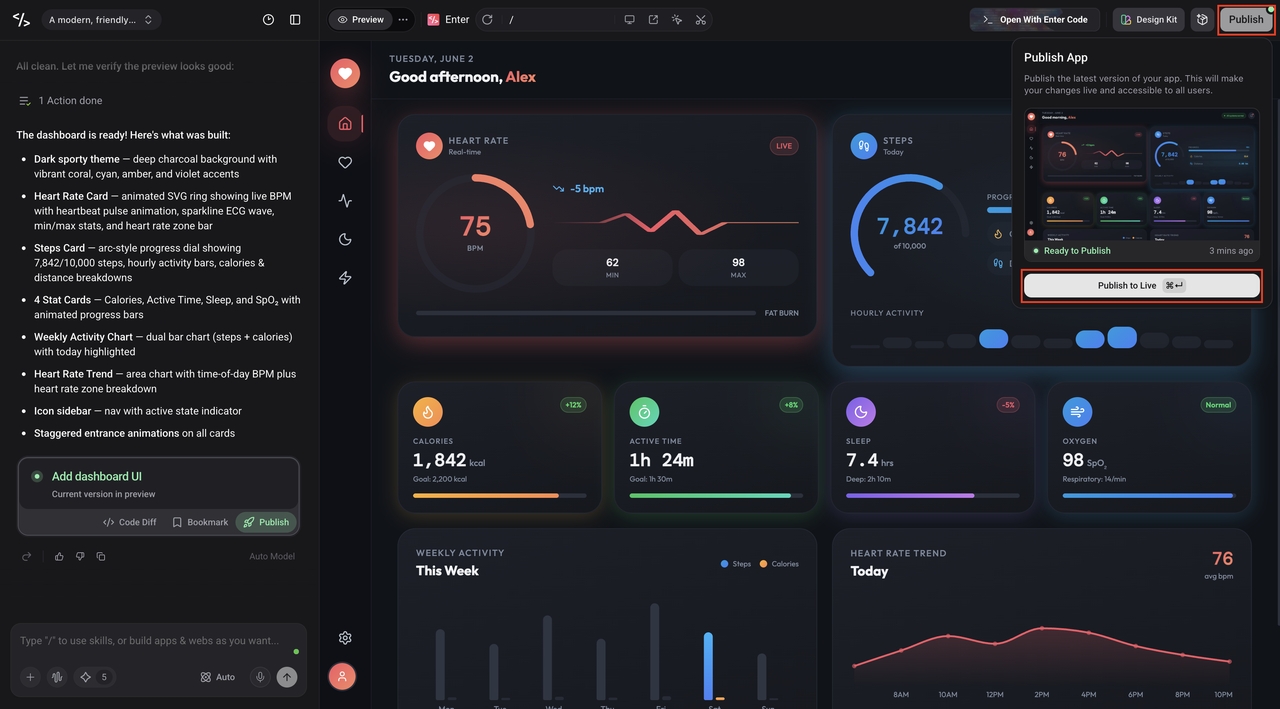Image resolution: width=1280 pixels, height=709 pixels.
Task: Select the Home icon in dashboard sidebar
Action: [x=345, y=124]
